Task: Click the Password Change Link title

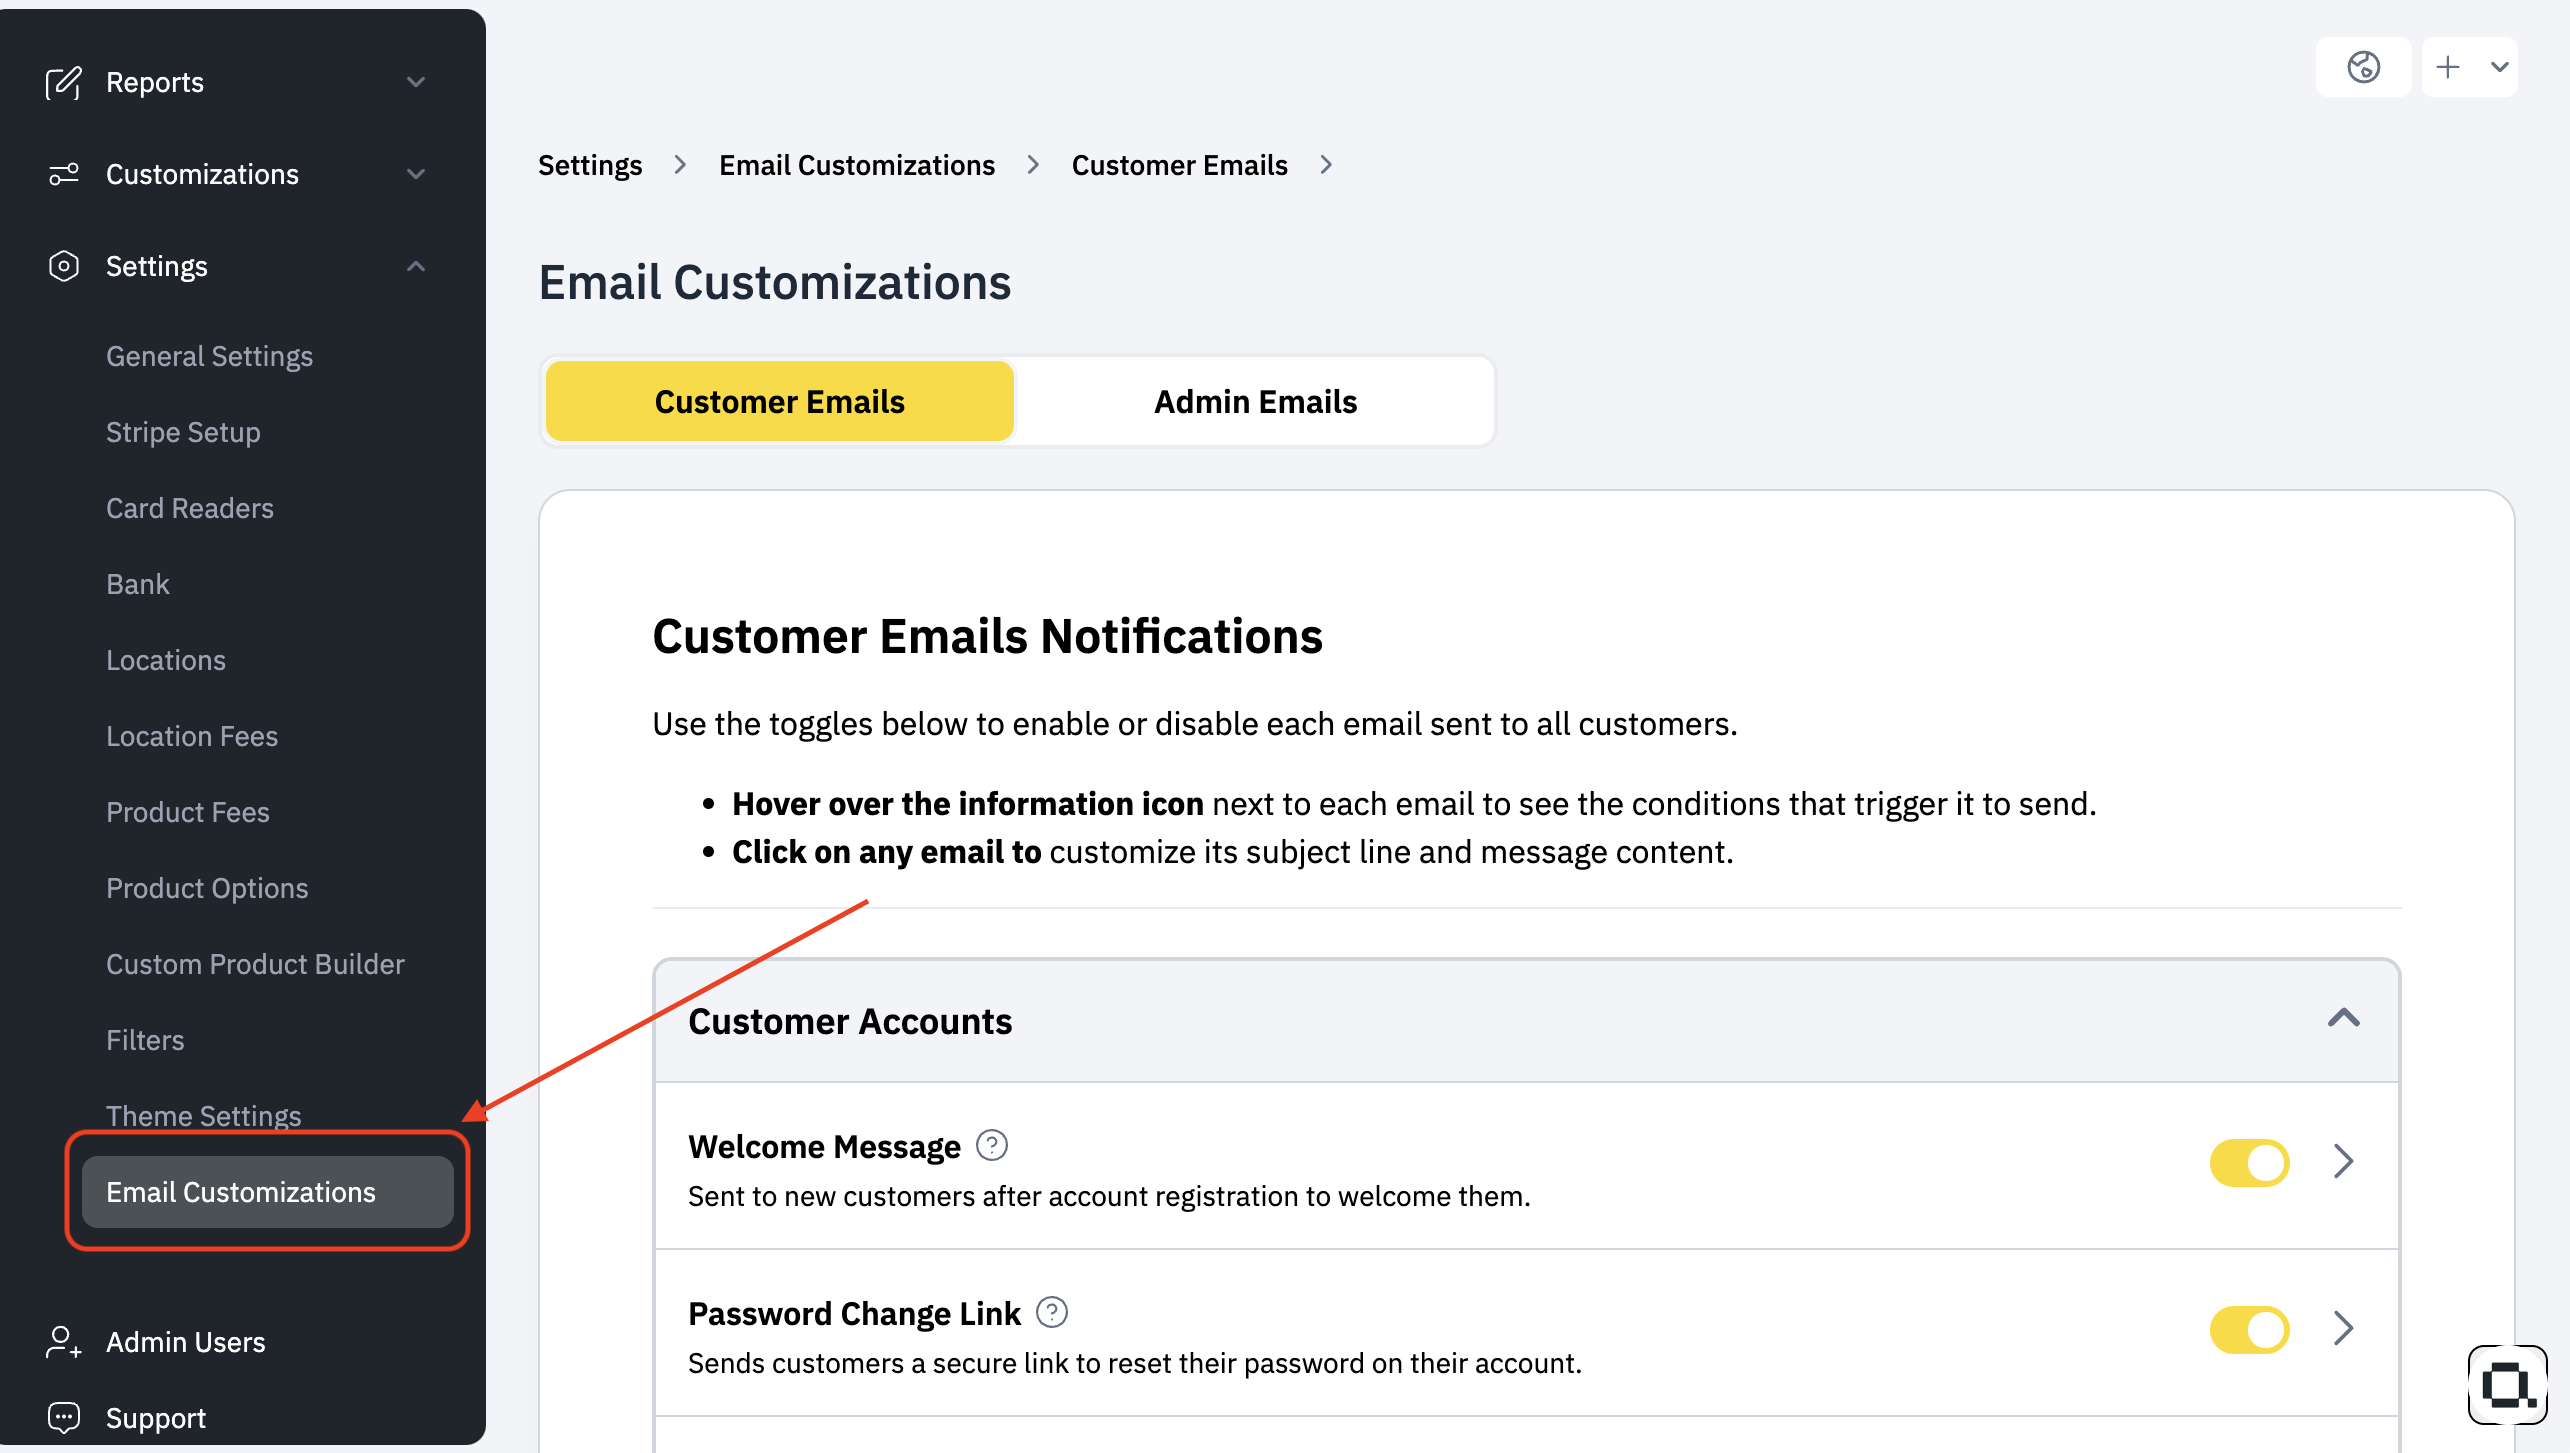Action: click(854, 1314)
